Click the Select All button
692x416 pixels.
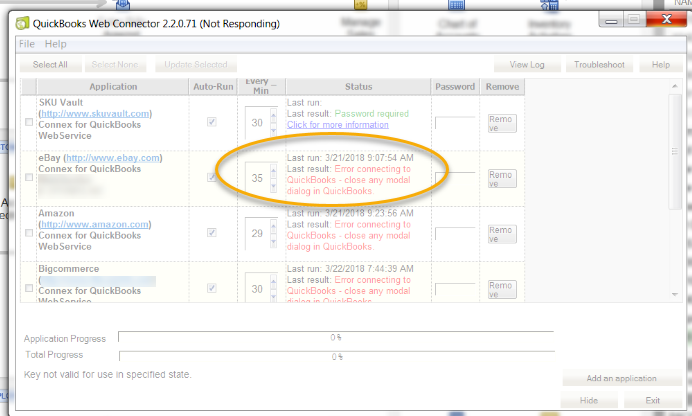click(x=50, y=65)
